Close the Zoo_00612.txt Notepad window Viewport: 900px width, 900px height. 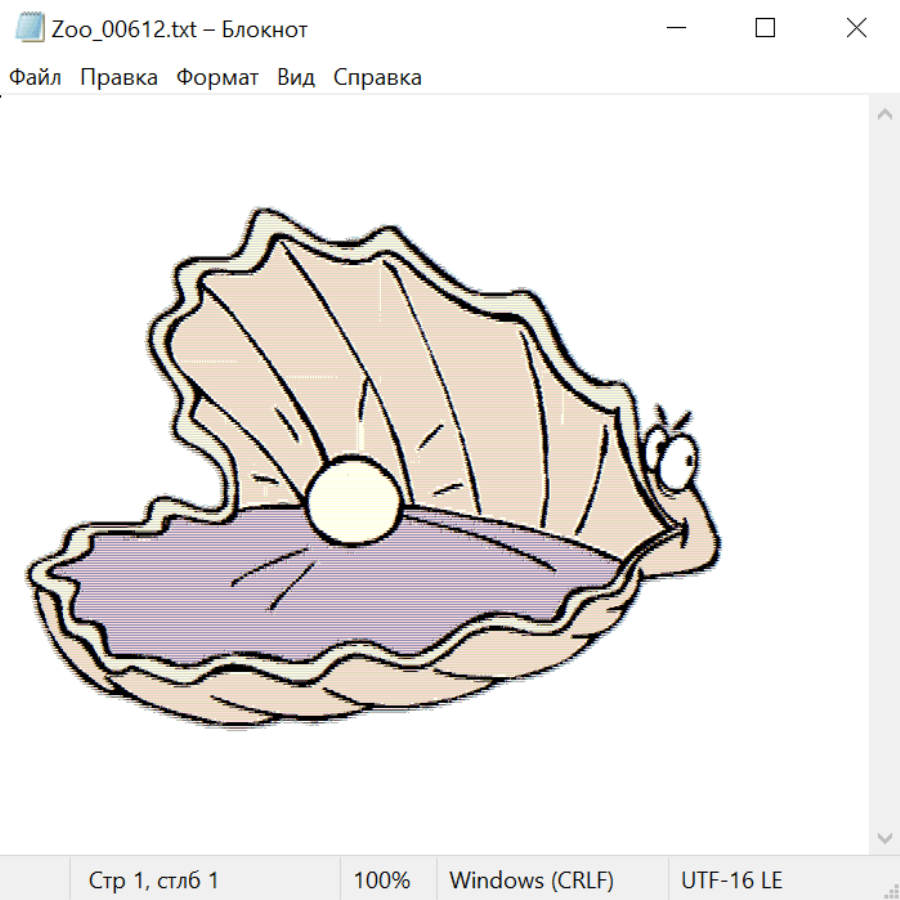pyautogui.click(x=856, y=29)
